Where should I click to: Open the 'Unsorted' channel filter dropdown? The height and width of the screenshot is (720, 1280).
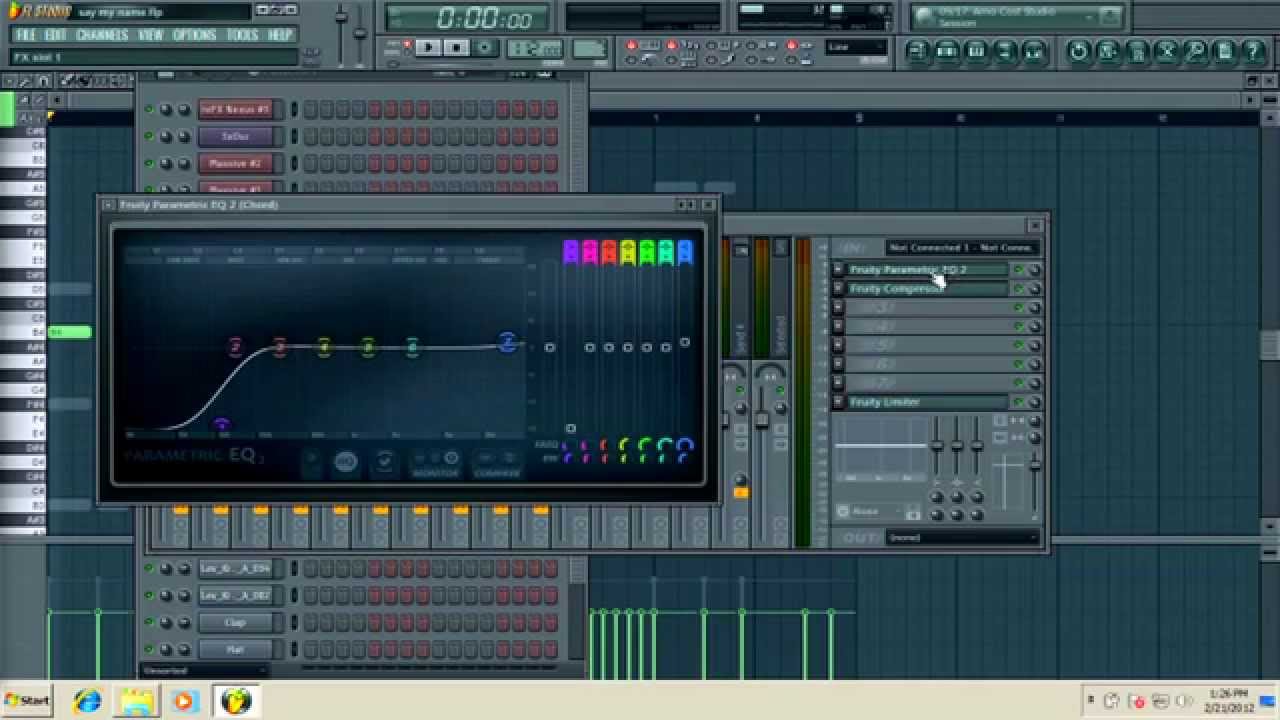[205, 670]
